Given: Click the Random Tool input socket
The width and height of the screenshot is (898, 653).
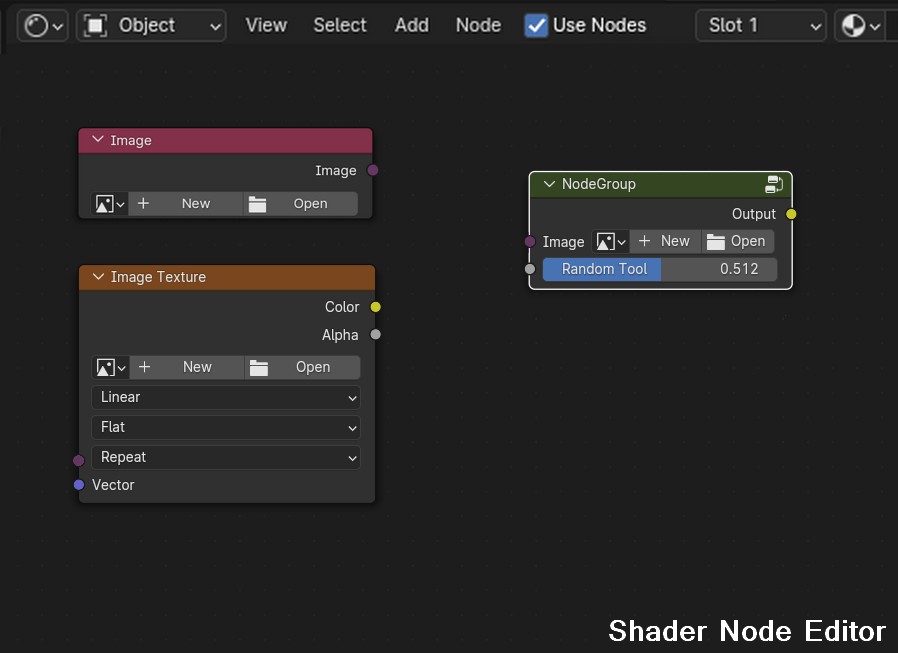Looking at the screenshot, I should pyautogui.click(x=530, y=269).
